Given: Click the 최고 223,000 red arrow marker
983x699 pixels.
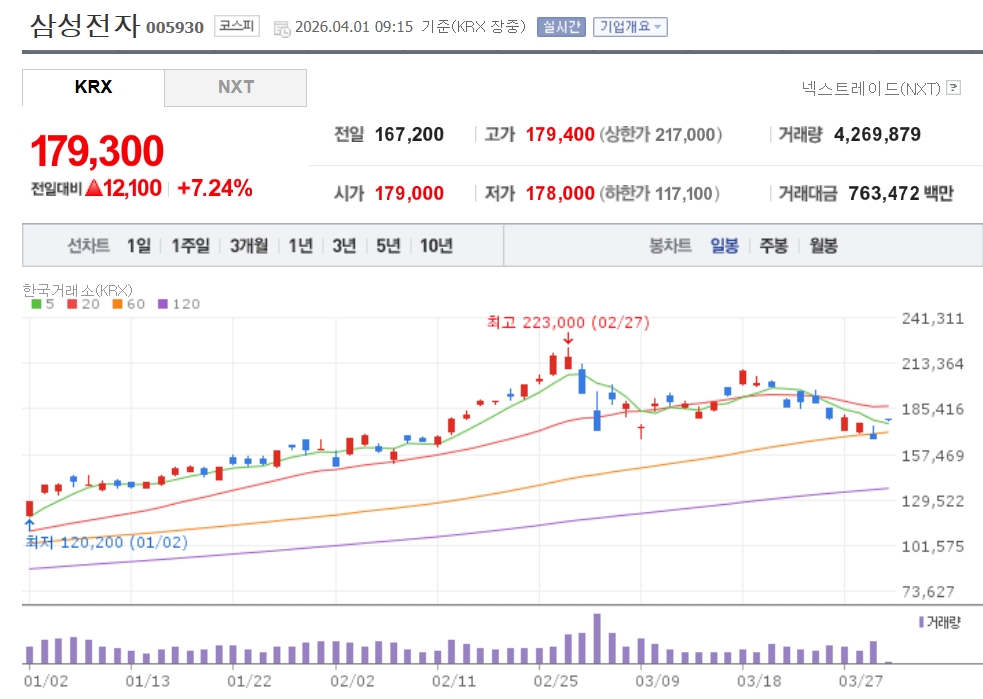Looking at the screenshot, I should point(568,339).
